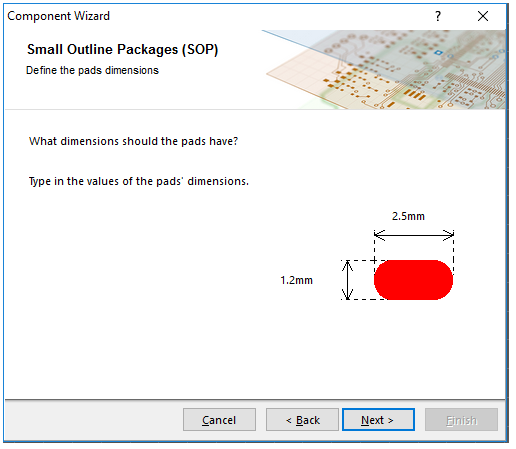This screenshot has height=449, width=516.
Task: Click 'What dimensions should the pads have?' text
Action: tap(133, 141)
